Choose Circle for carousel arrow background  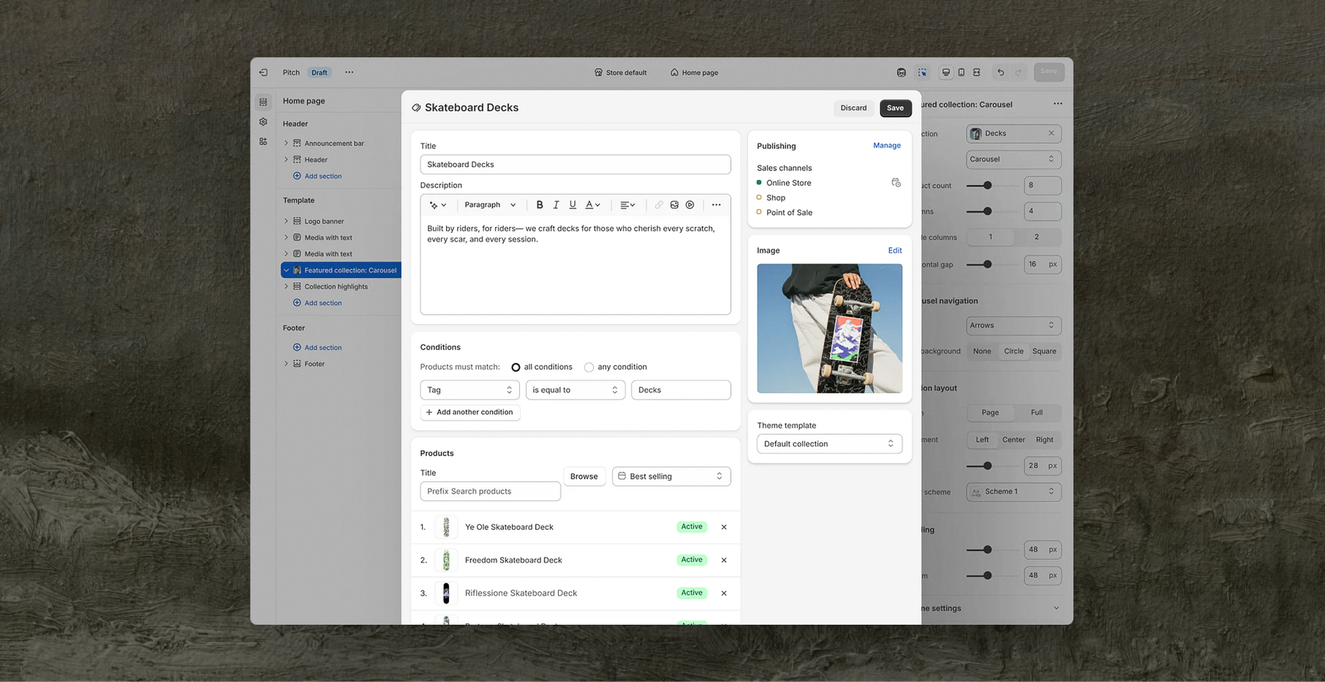coord(1013,351)
